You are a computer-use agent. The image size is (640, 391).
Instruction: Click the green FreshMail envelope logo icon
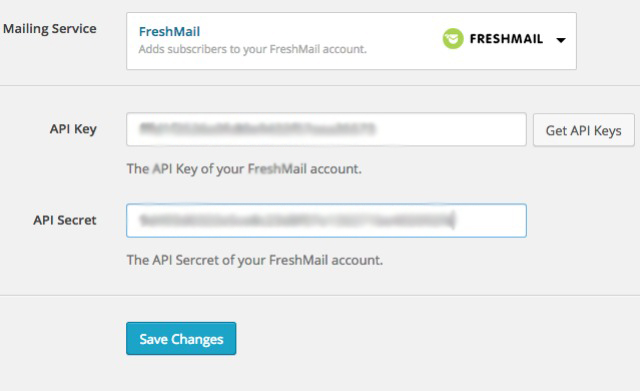pyautogui.click(x=453, y=39)
